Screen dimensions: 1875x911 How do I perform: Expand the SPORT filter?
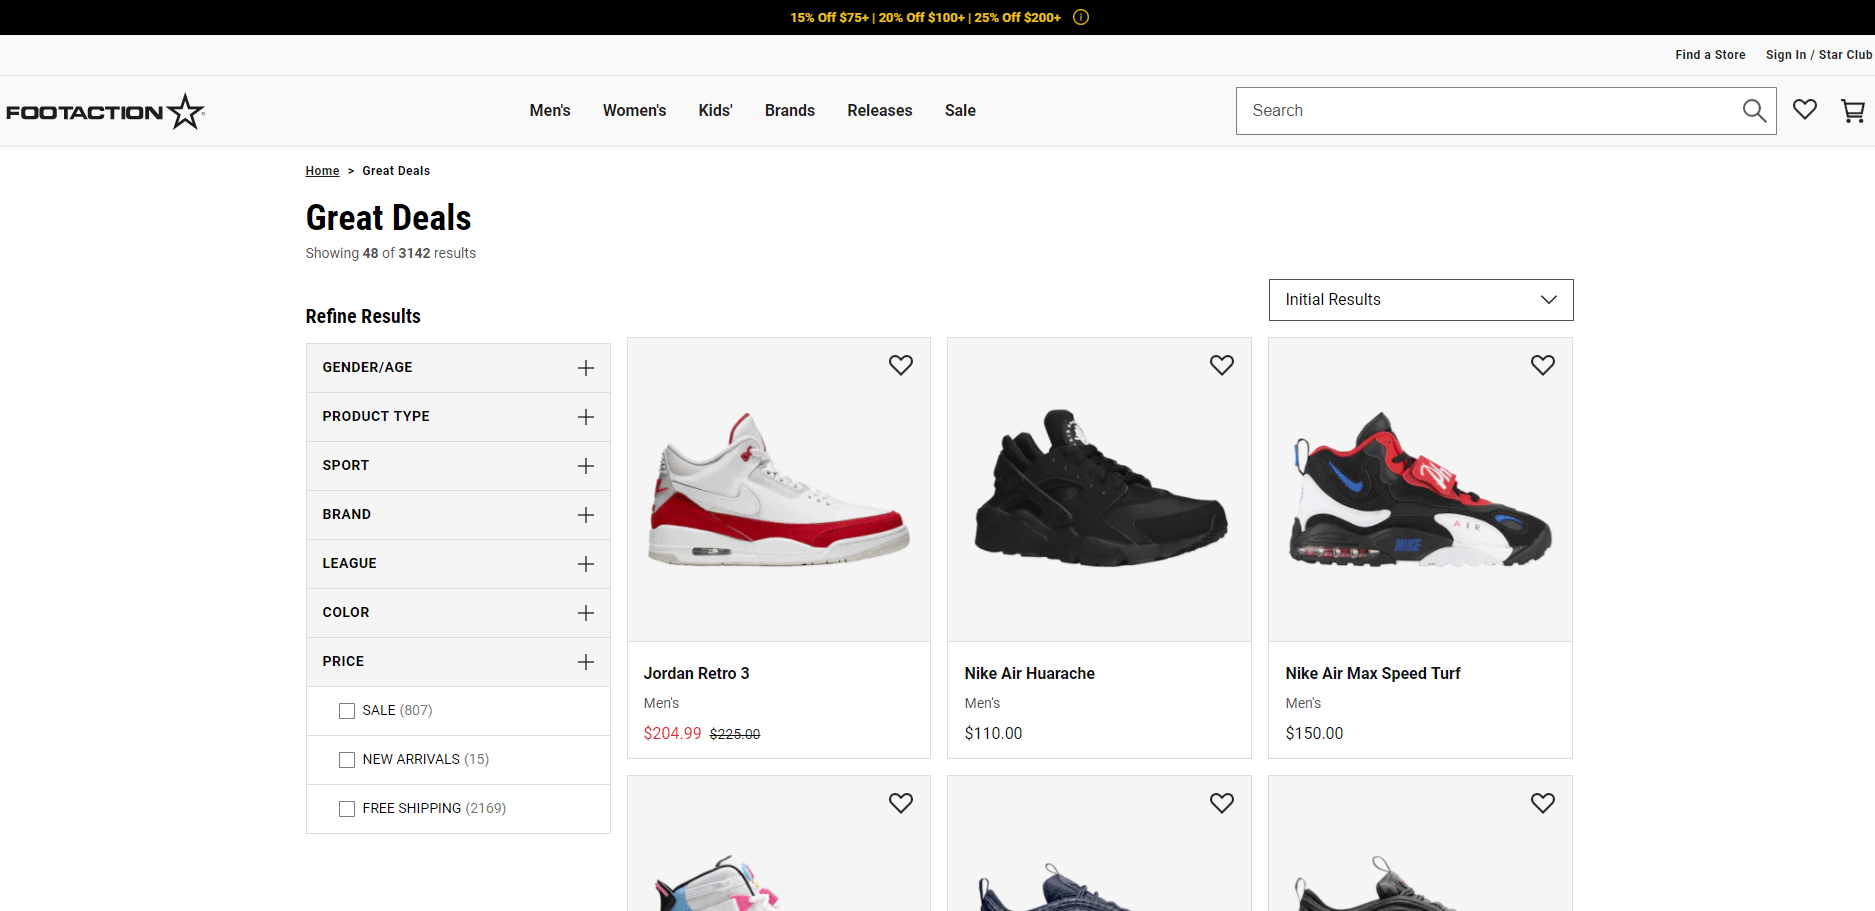[x=458, y=466]
